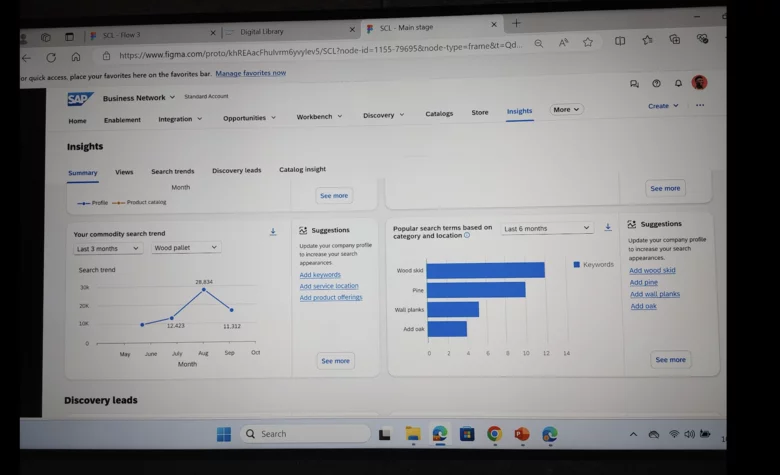Open PowerPoint from the taskbar
The width and height of the screenshot is (780, 475).
(522, 434)
